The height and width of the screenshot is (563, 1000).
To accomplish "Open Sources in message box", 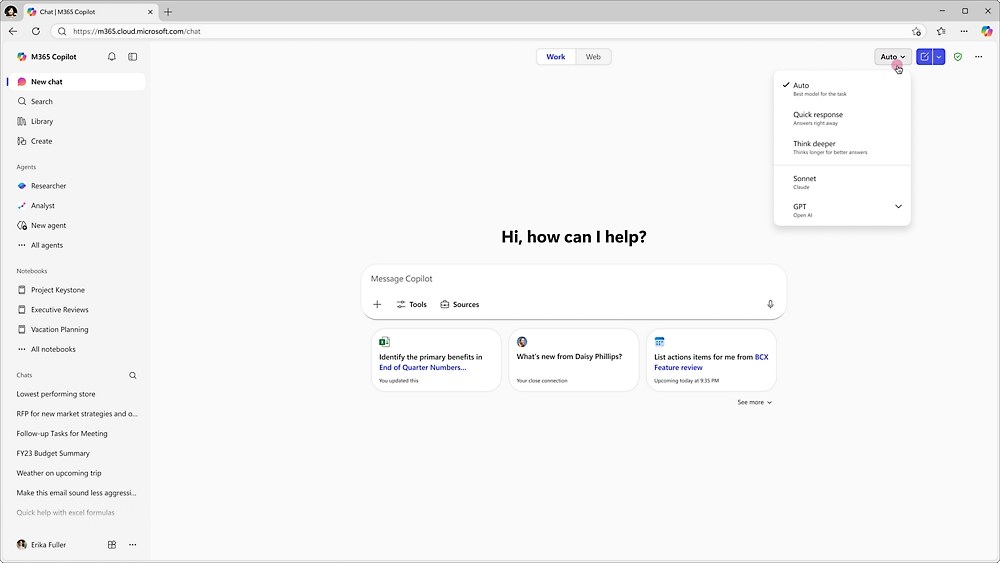I will click(460, 304).
